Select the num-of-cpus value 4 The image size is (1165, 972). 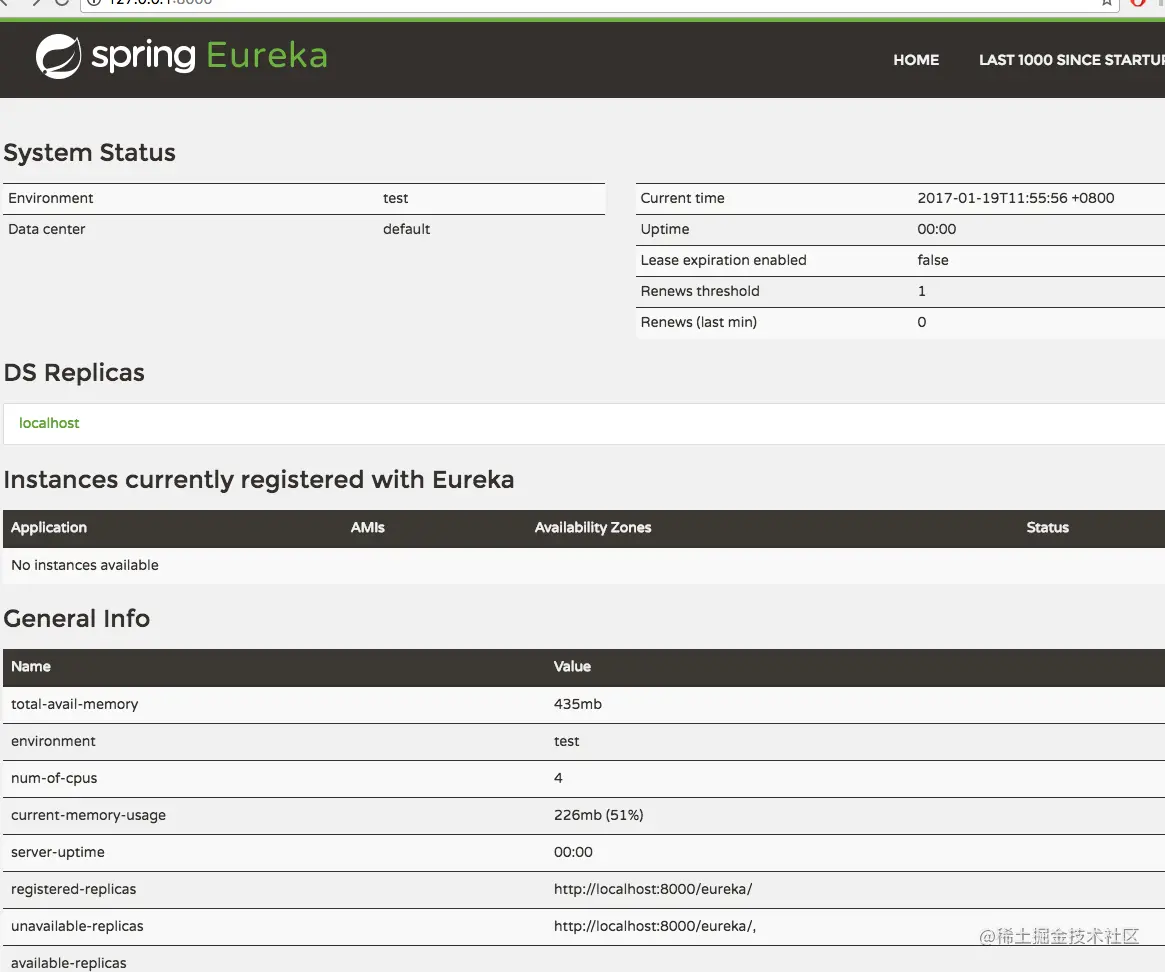[x=558, y=778]
